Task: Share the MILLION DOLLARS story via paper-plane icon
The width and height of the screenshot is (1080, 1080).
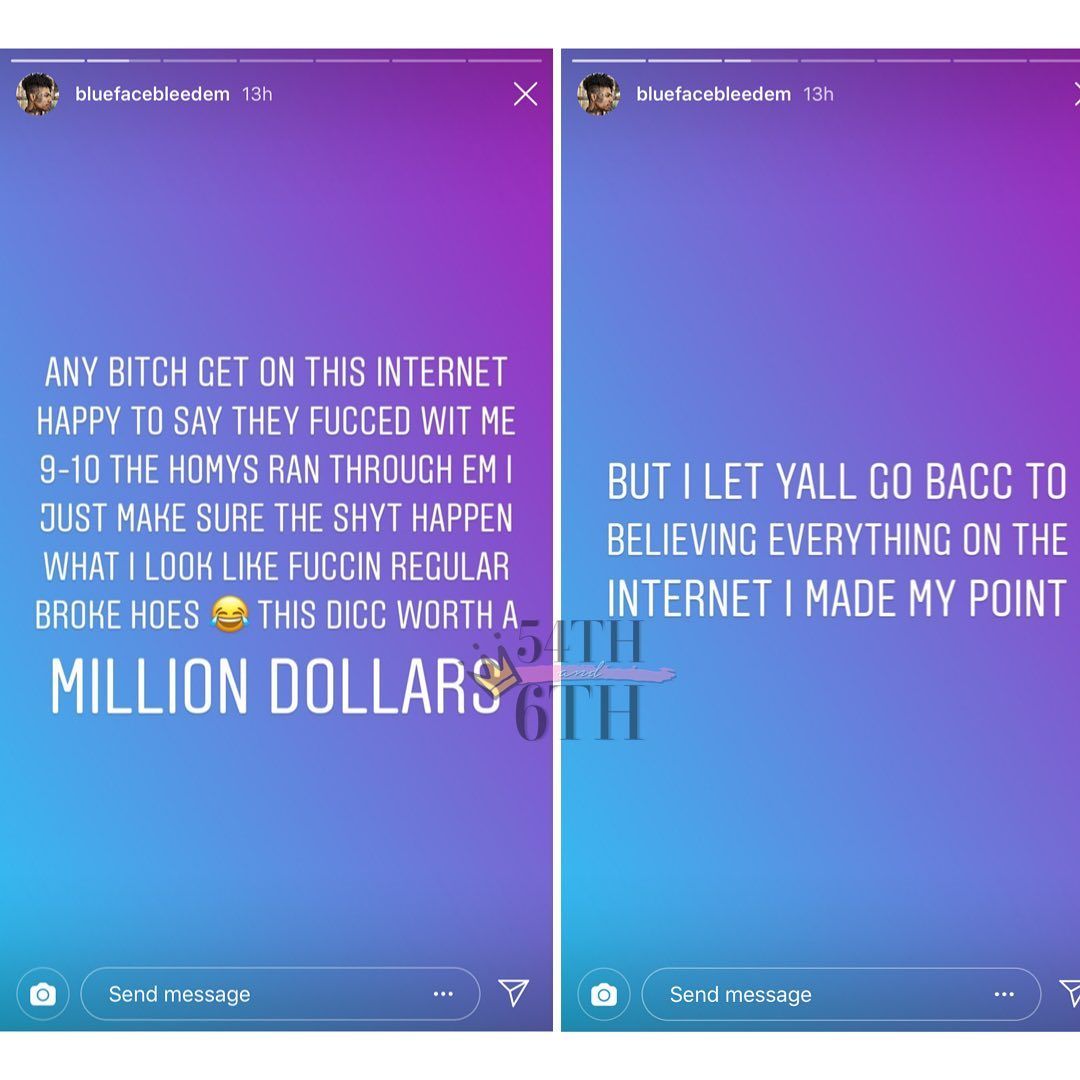Action: tap(514, 993)
